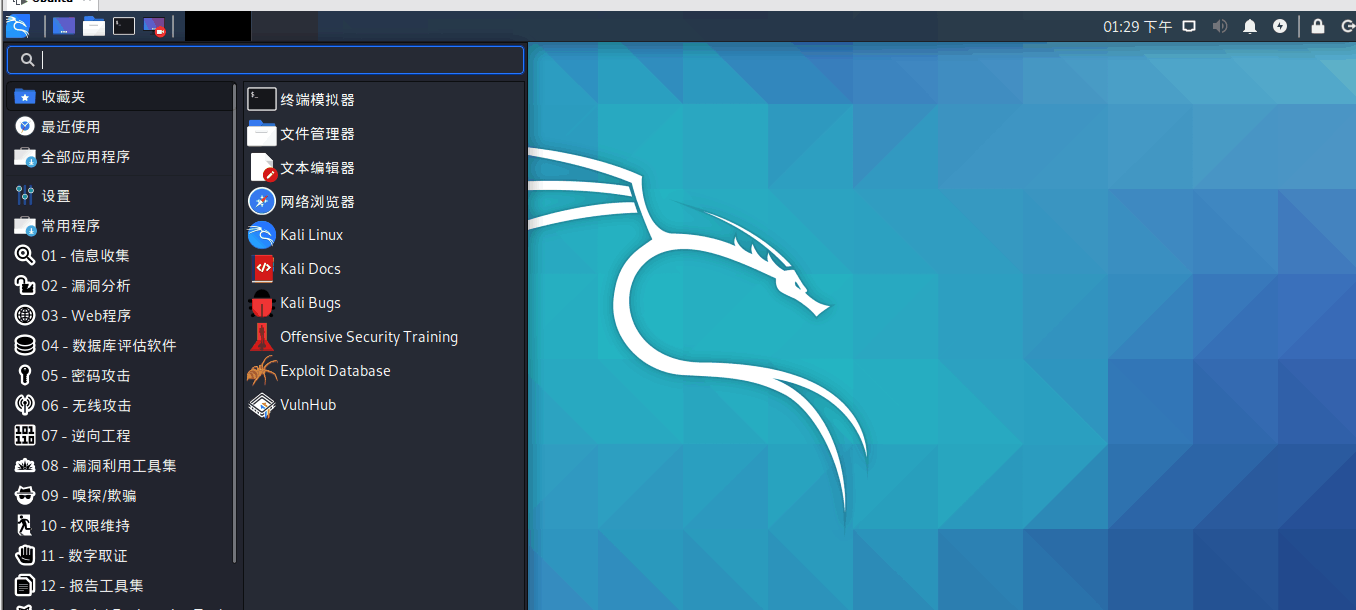Image resolution: width=1356 pixels, height=610 pixels.
Task: Focus the menu search field
Action: 265,60
